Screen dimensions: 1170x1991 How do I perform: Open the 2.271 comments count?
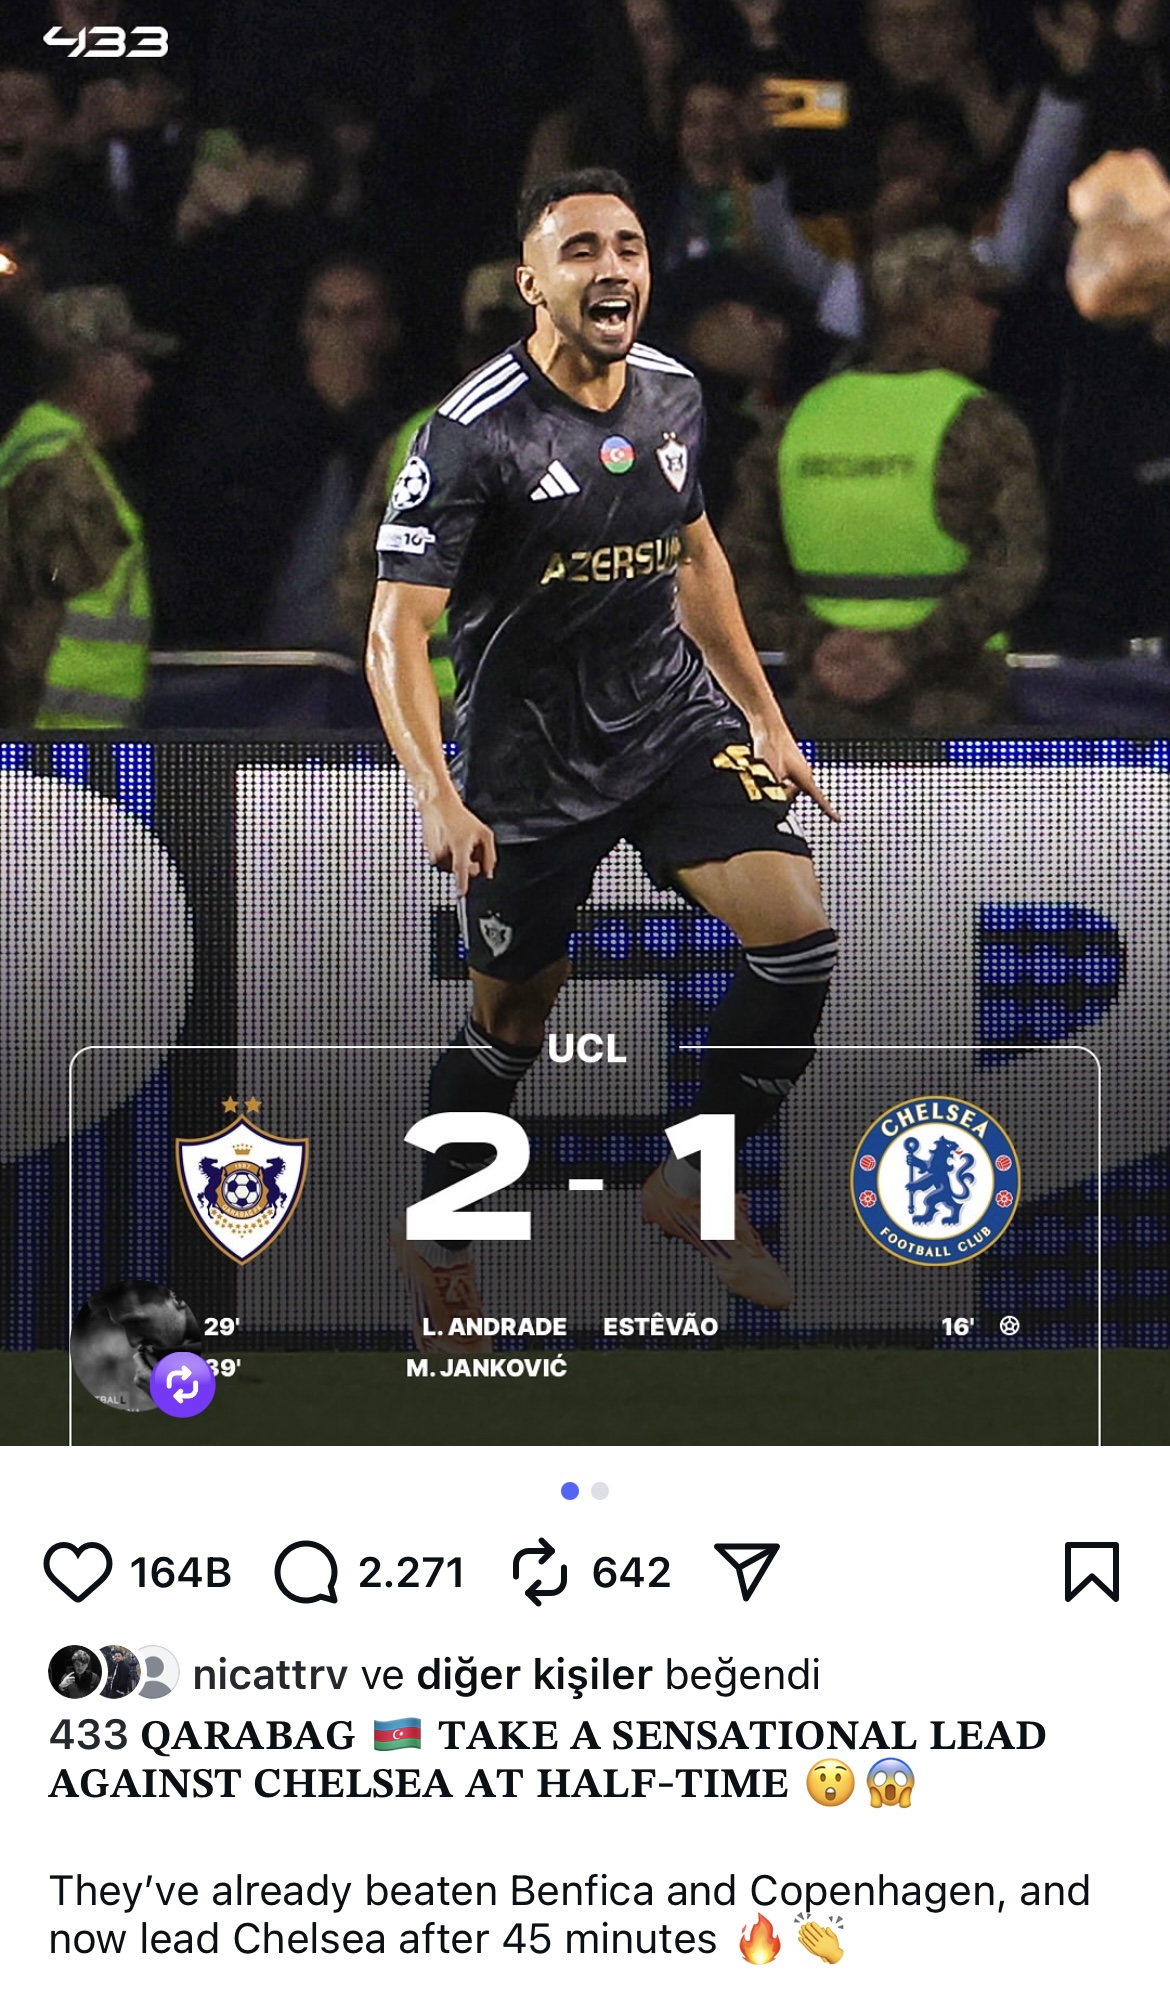point(411,1572)
